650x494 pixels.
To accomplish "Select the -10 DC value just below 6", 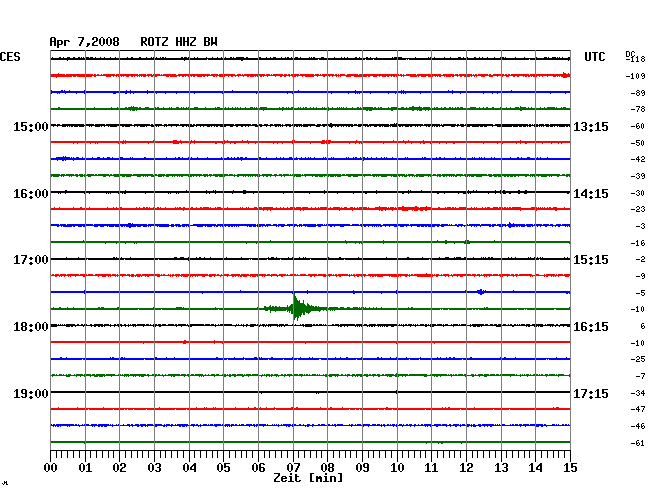I will (638, 343).
